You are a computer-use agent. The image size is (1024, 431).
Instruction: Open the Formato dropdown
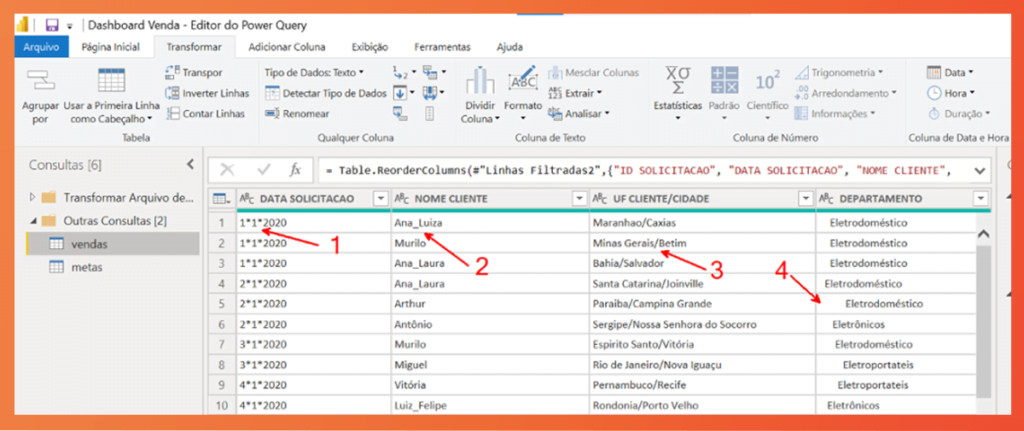523,111
